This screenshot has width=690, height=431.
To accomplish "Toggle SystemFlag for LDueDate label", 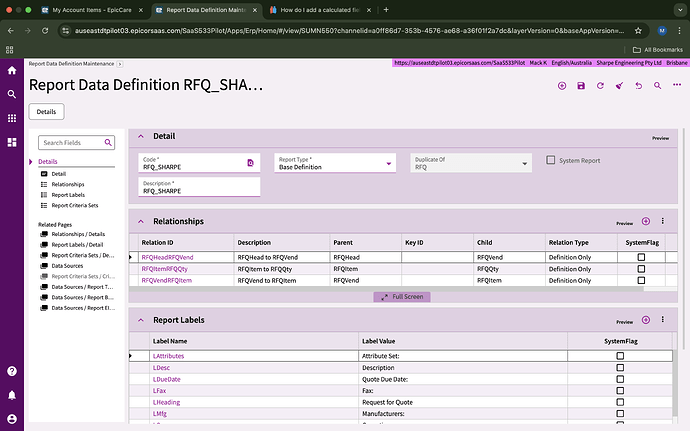I will (620, 379).
